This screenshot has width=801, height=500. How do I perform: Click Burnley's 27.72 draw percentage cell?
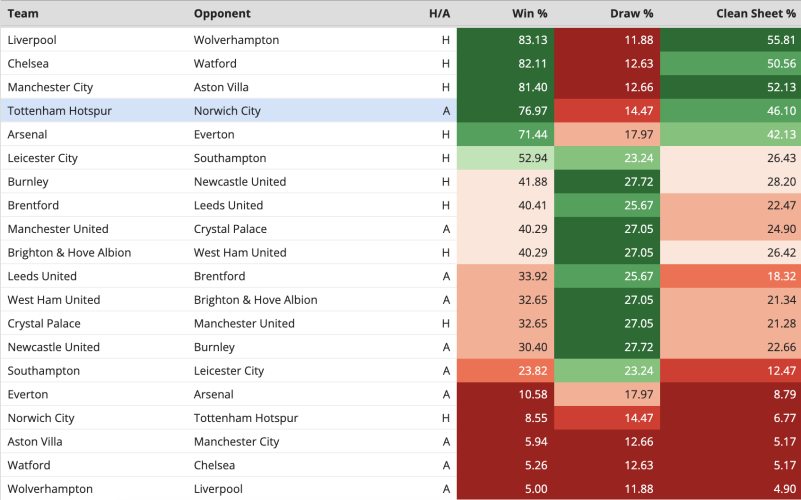(x=607, y=181)
